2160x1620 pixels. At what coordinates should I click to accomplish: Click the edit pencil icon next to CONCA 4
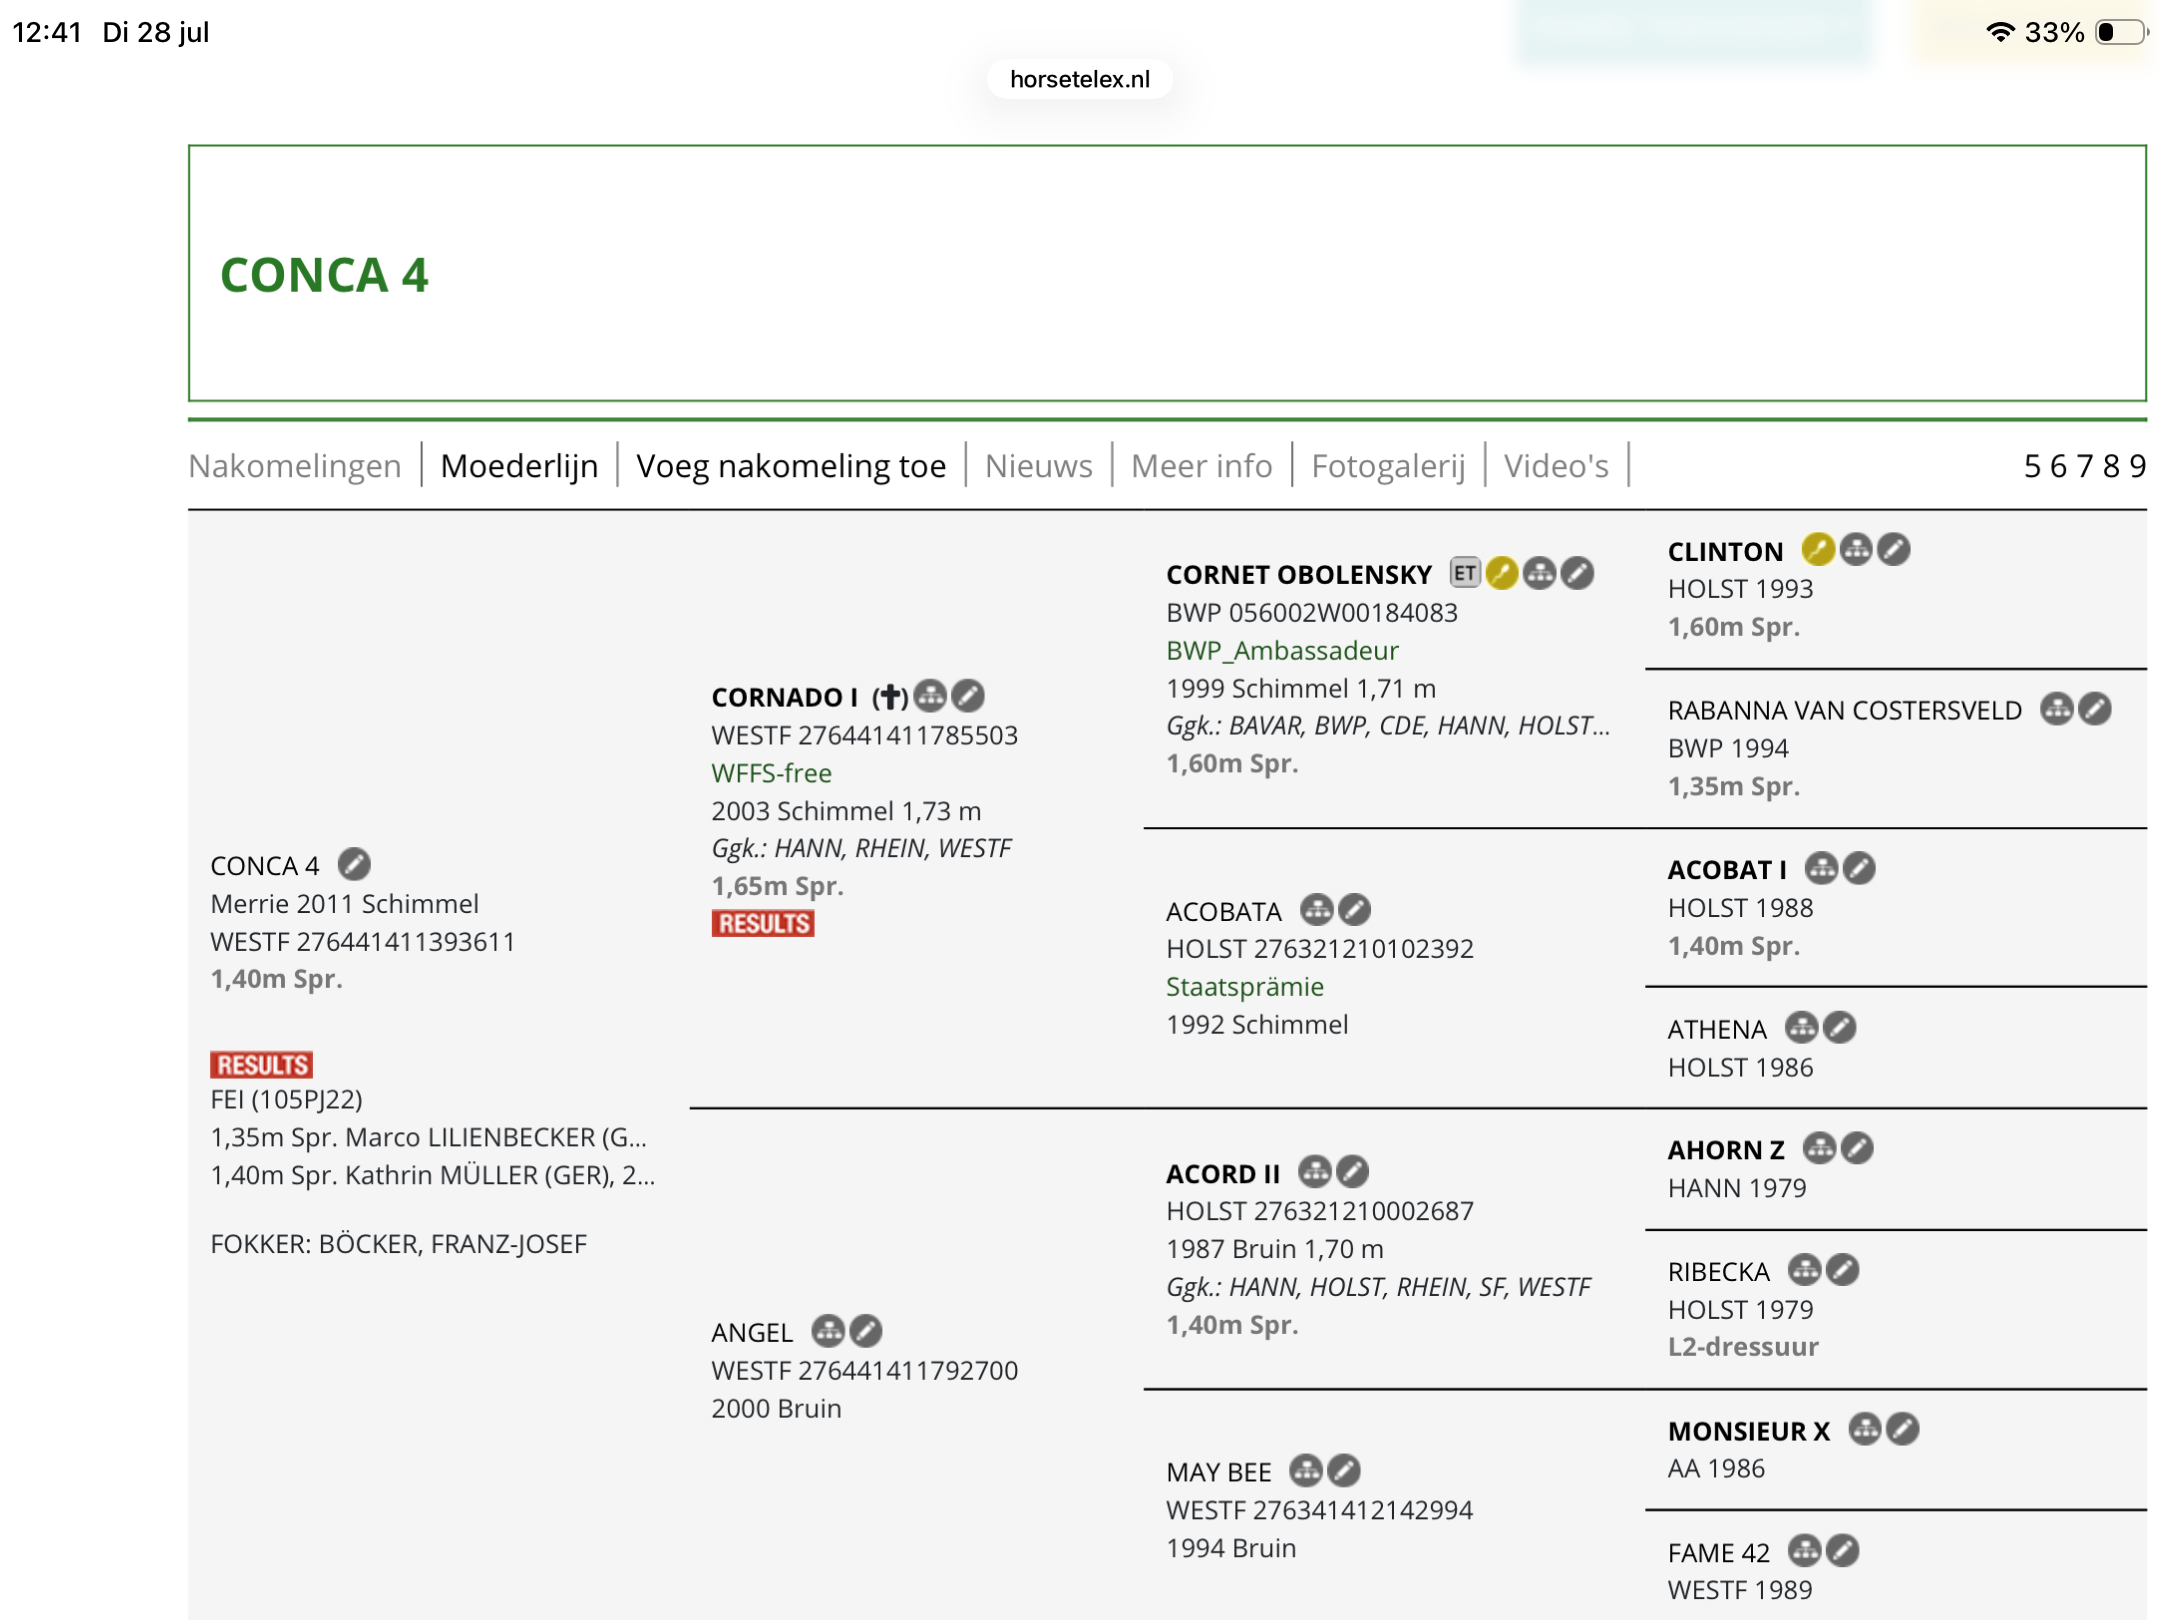click(354, 864)
